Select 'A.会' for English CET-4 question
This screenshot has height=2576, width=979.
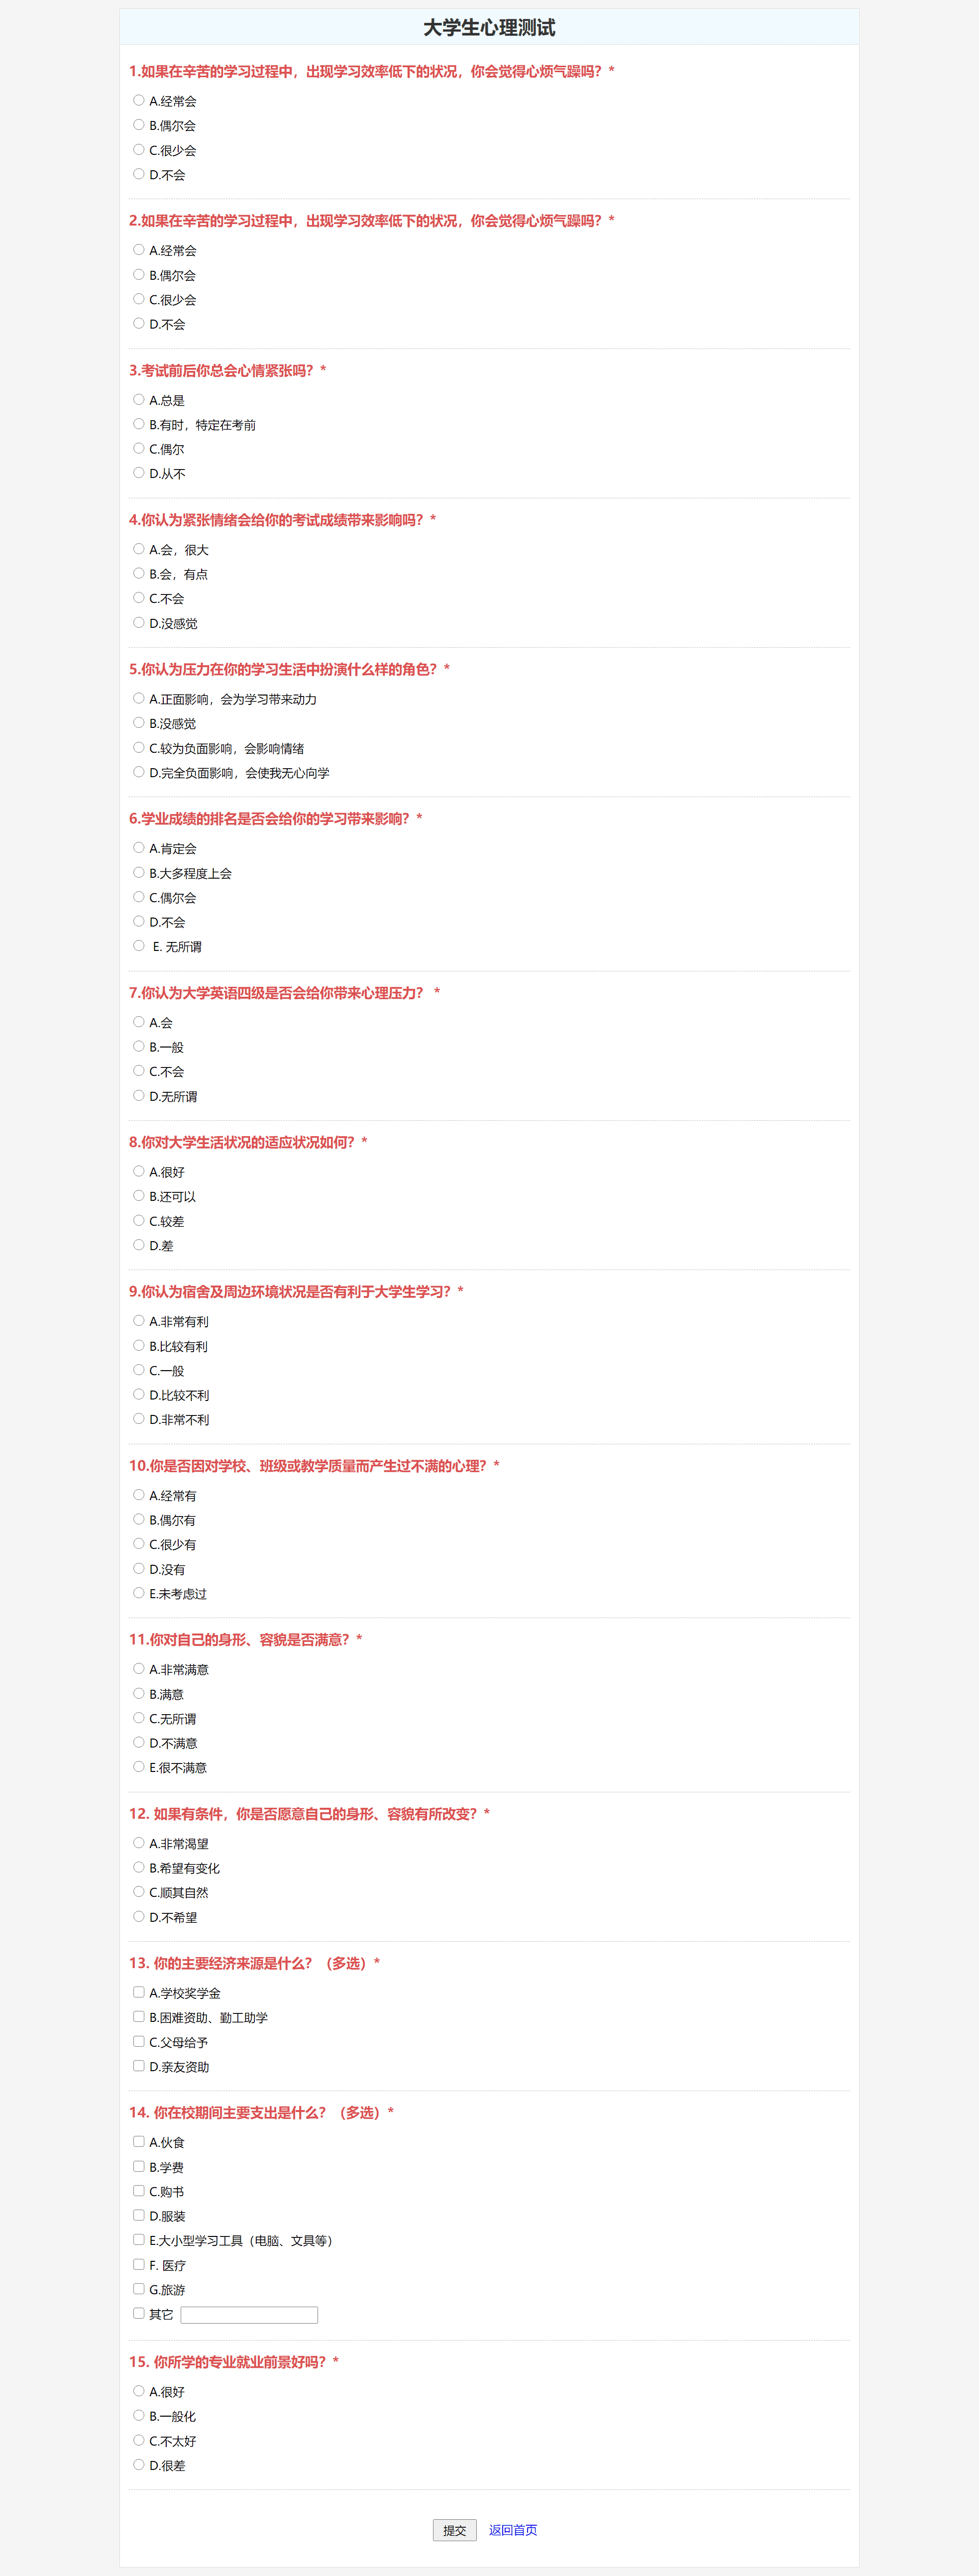139,1022
